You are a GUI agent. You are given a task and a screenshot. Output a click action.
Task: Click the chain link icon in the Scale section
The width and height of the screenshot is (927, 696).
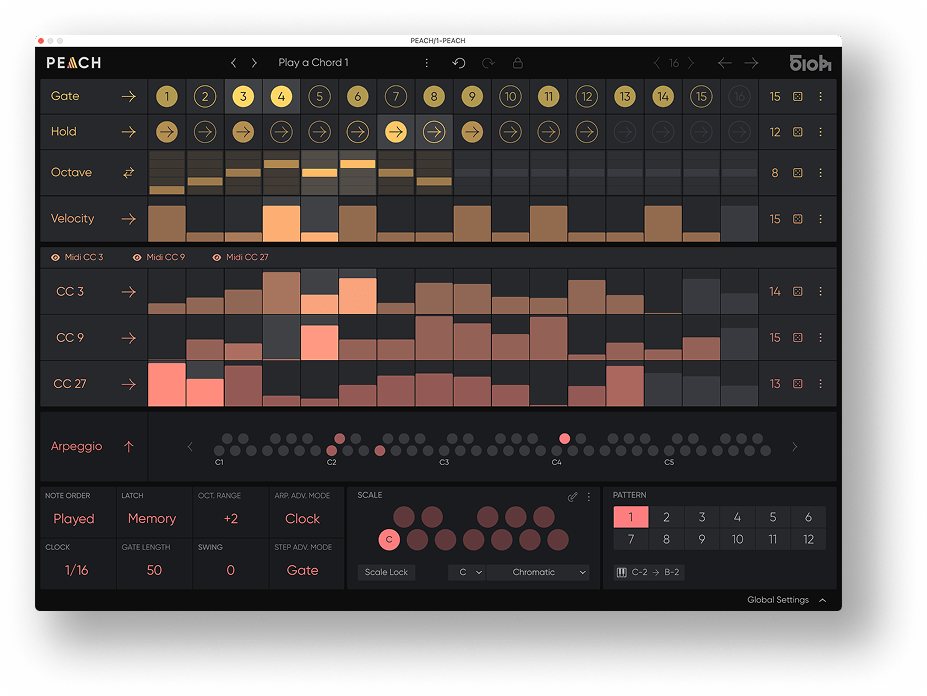point(573,495)
